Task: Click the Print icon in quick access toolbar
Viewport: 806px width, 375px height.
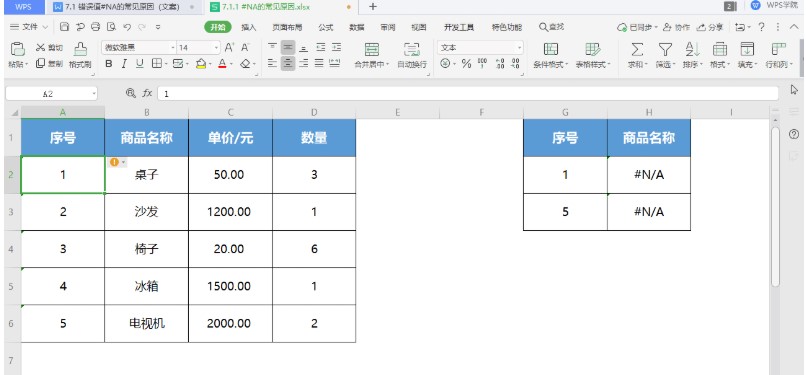Action: [x=96, y=27]
